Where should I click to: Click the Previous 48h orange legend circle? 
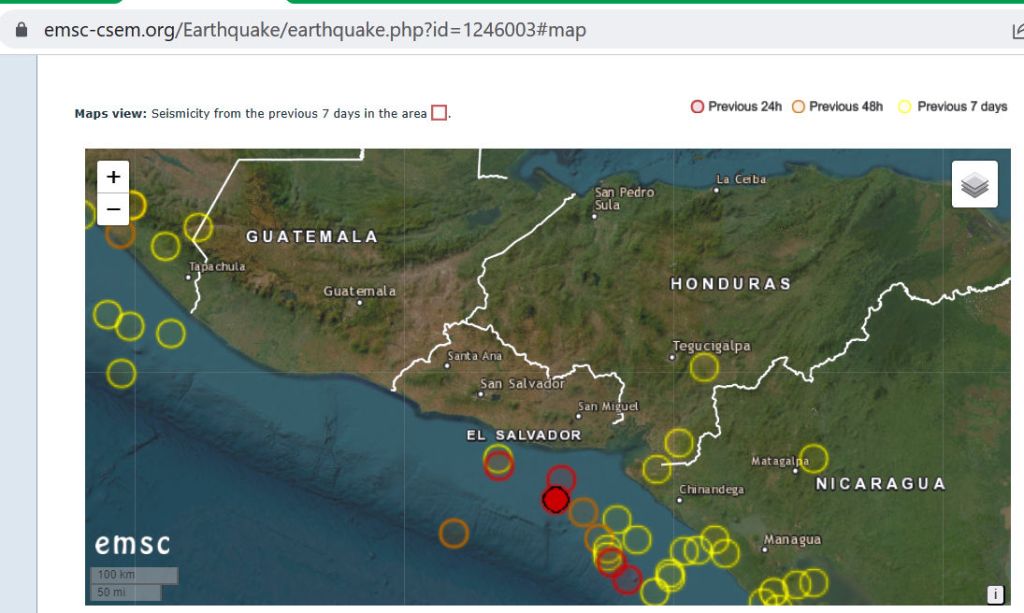(798, 107)
